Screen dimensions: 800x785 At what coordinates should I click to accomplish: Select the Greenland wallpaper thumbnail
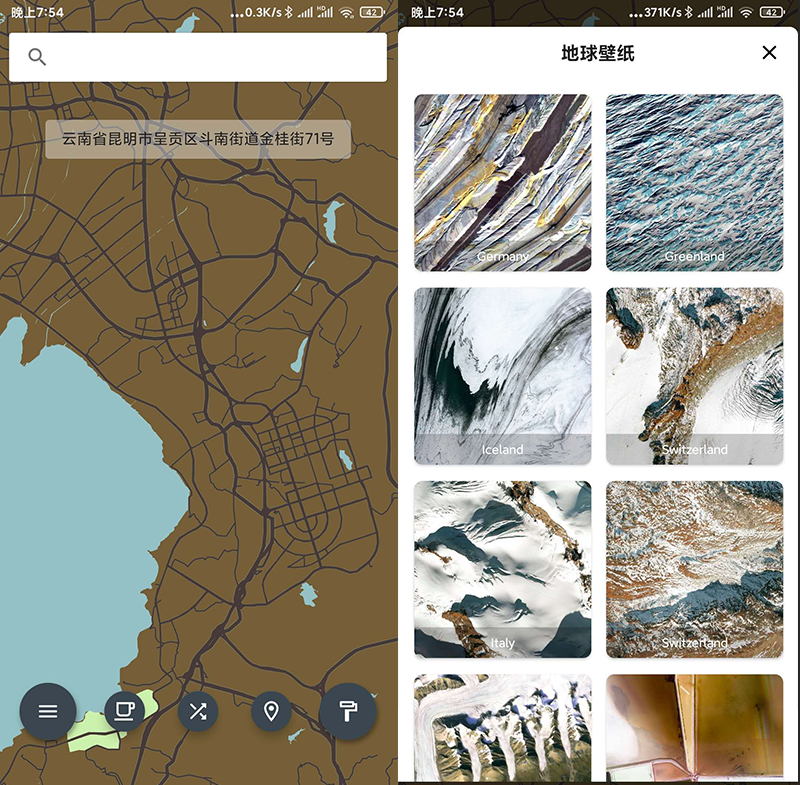694,183
